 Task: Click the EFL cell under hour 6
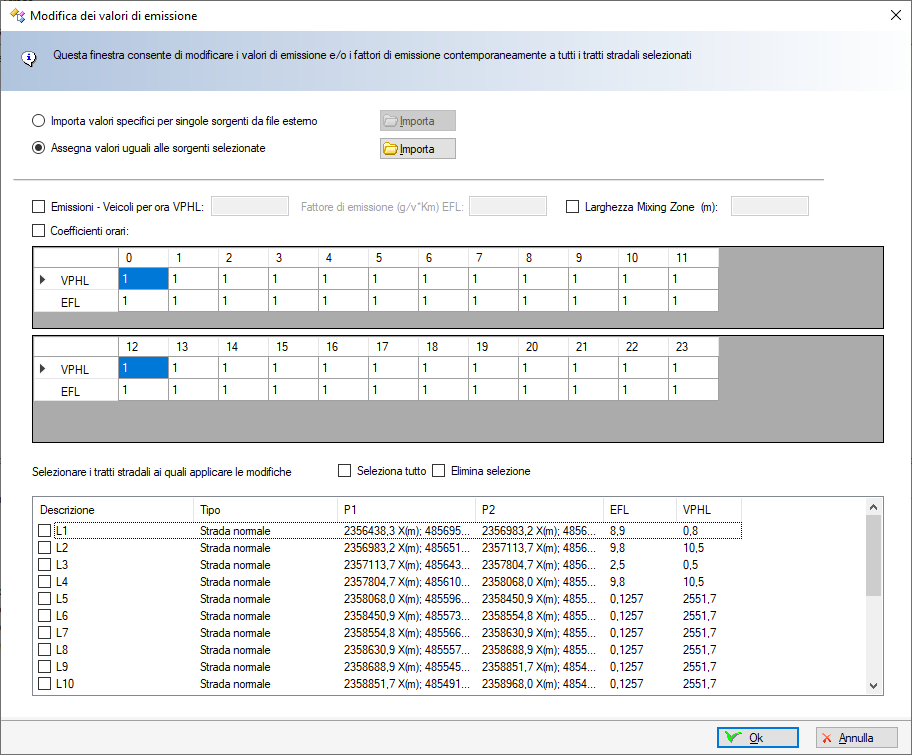point(442,300)
